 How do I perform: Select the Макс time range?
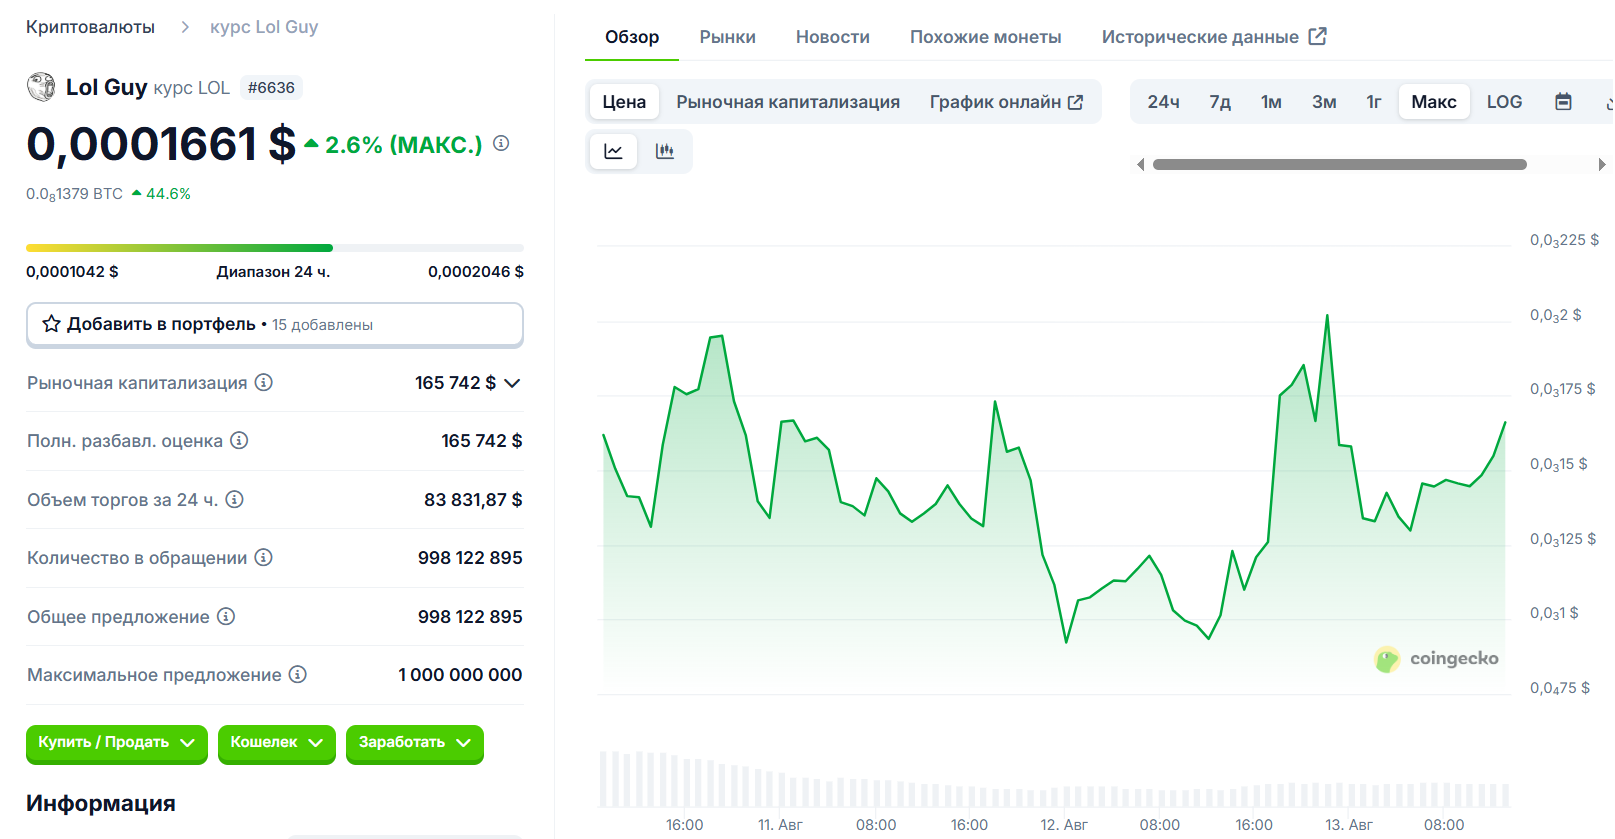[1434, 101]
